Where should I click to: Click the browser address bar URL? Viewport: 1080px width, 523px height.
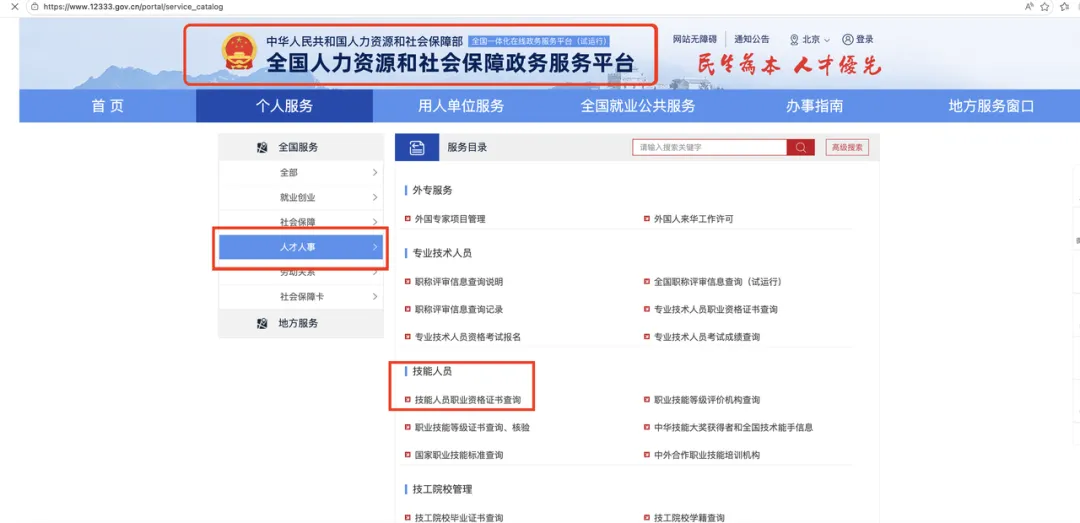tap(133, 6)
